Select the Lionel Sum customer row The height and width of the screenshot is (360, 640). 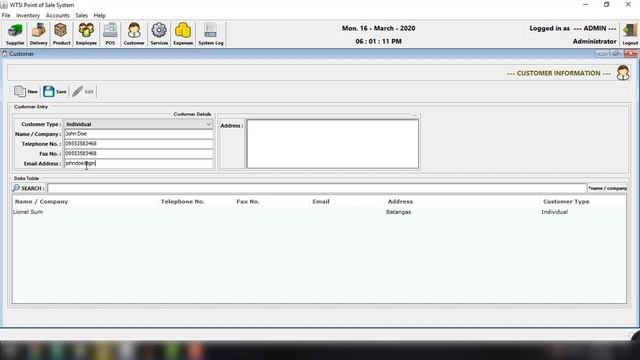(319, 212)
